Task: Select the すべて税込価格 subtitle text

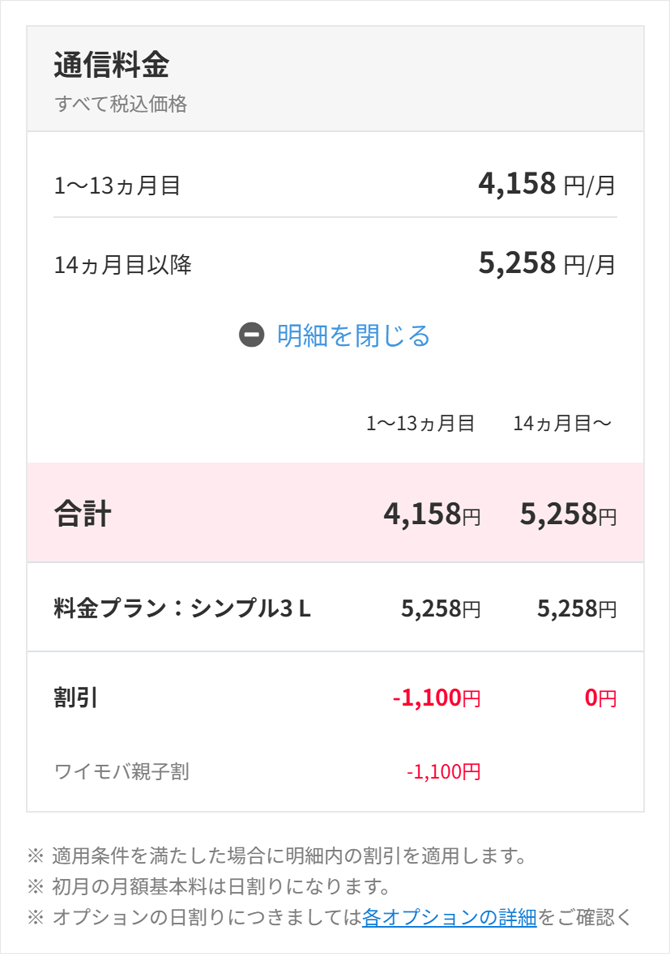Action: click(121, 104)
